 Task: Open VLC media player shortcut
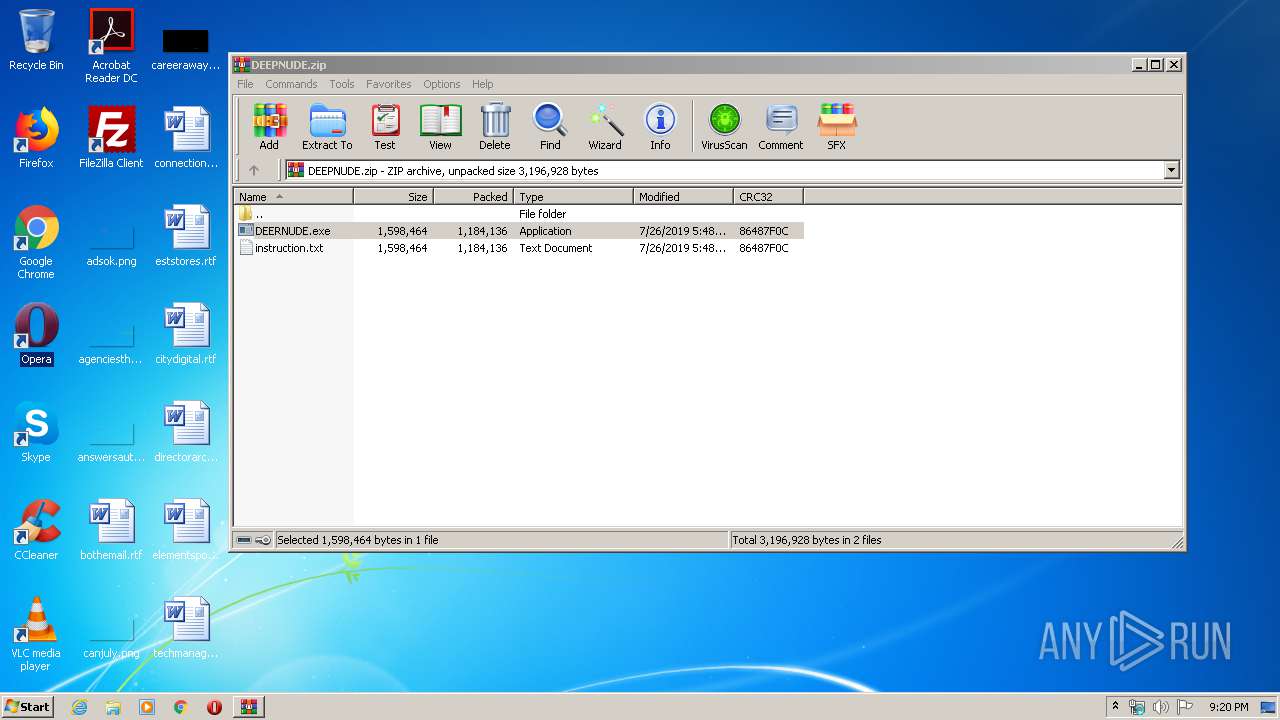36,634
